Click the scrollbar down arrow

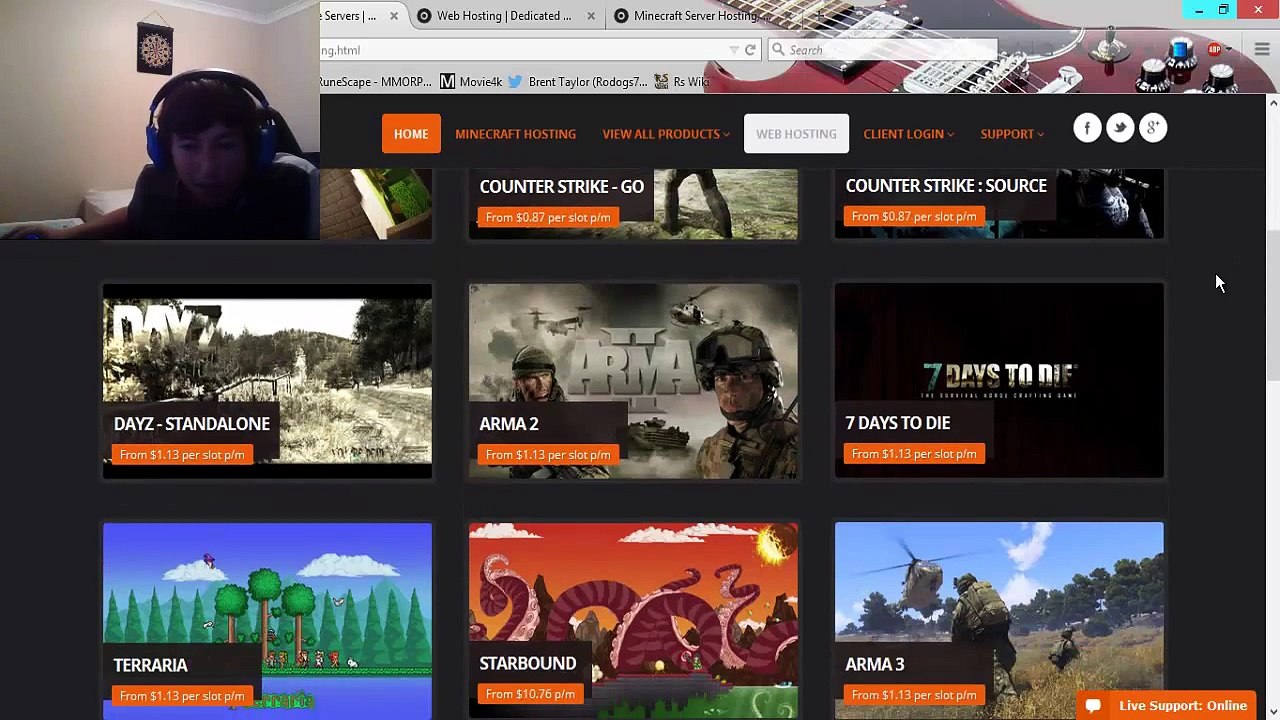[1273, 712]
